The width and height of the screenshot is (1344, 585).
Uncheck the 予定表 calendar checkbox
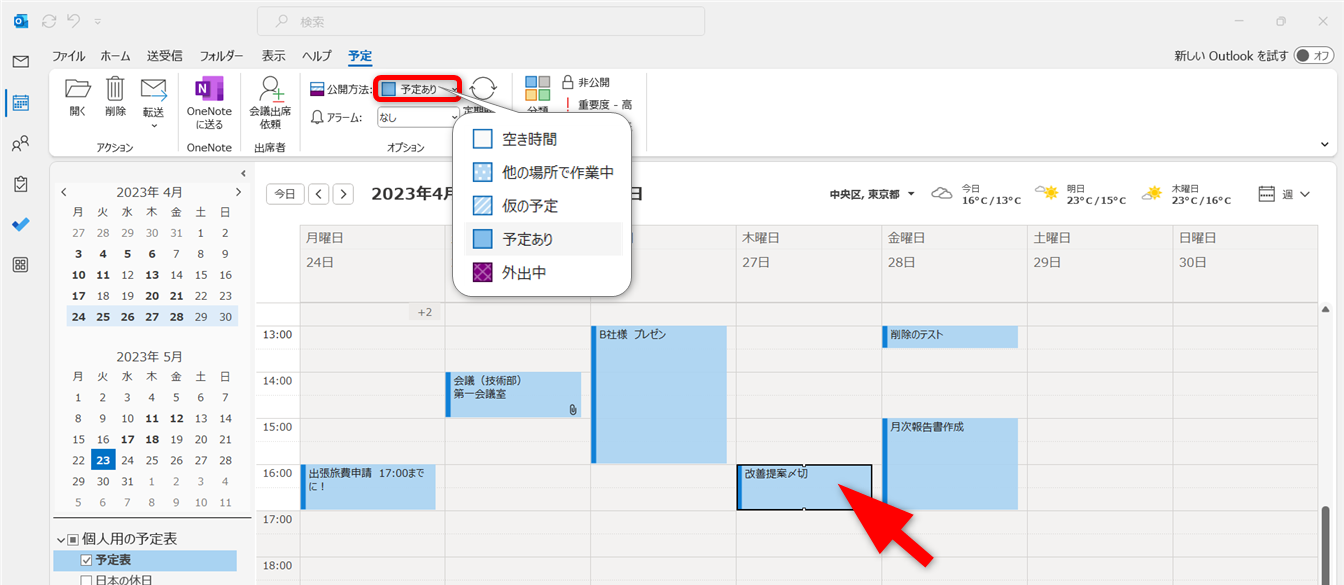(85, 561)
